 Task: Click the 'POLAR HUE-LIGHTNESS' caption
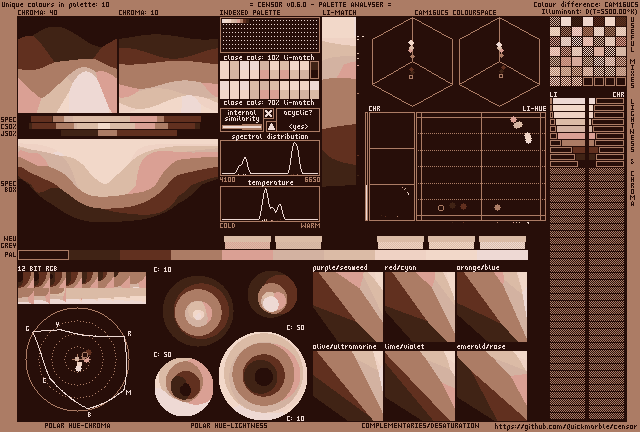coord(229,425)
